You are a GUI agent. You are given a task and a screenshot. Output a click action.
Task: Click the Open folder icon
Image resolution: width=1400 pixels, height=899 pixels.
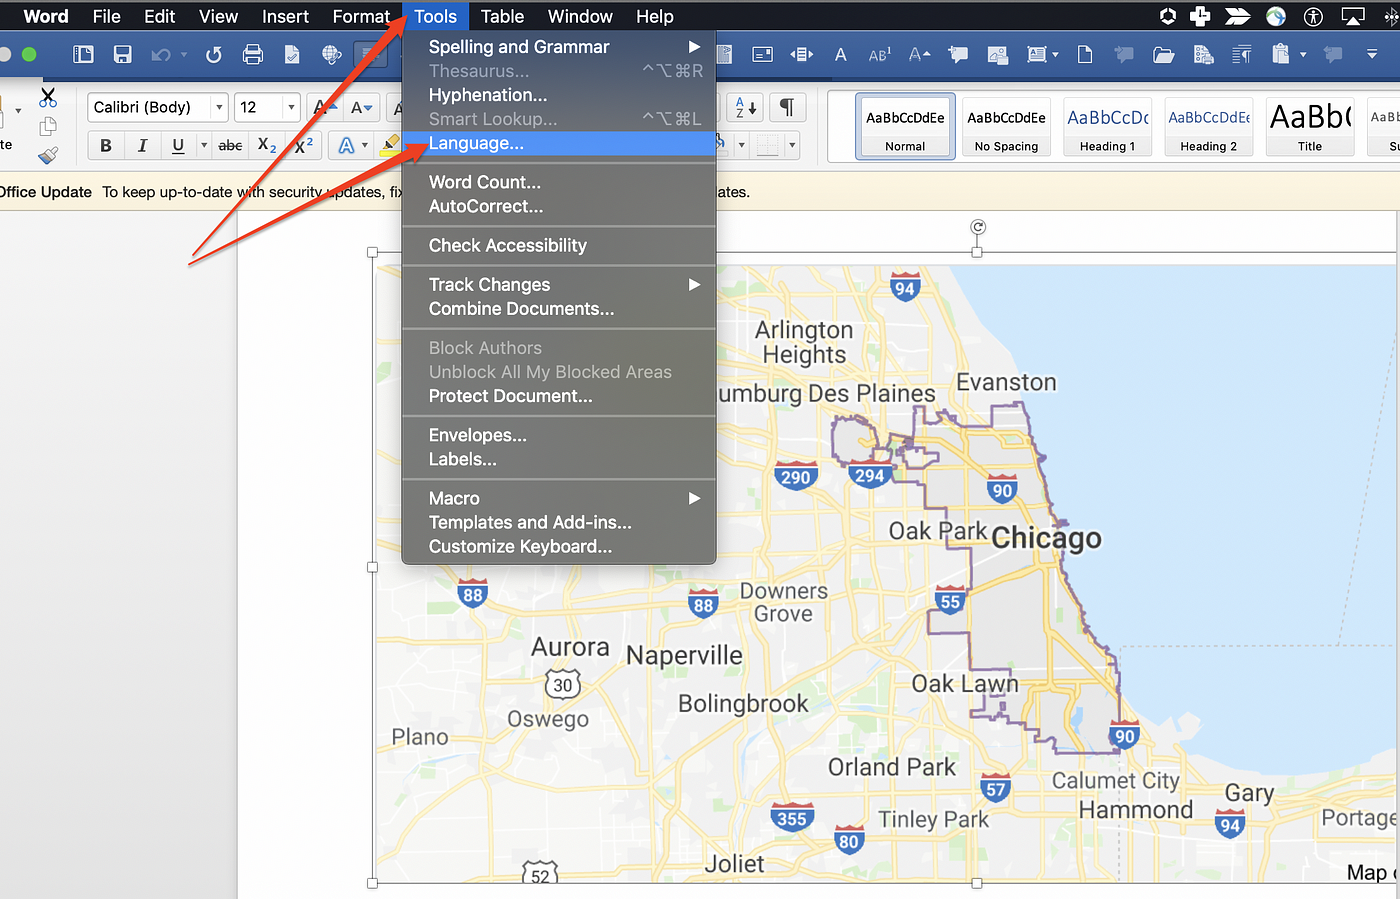coord(1163,54)
